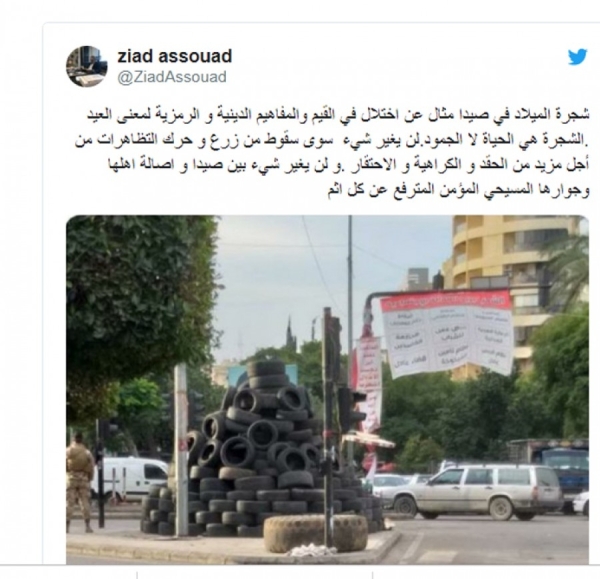Open the ziad assouad display name link
This screenshot has width=600, height=579.
[174, 56]
